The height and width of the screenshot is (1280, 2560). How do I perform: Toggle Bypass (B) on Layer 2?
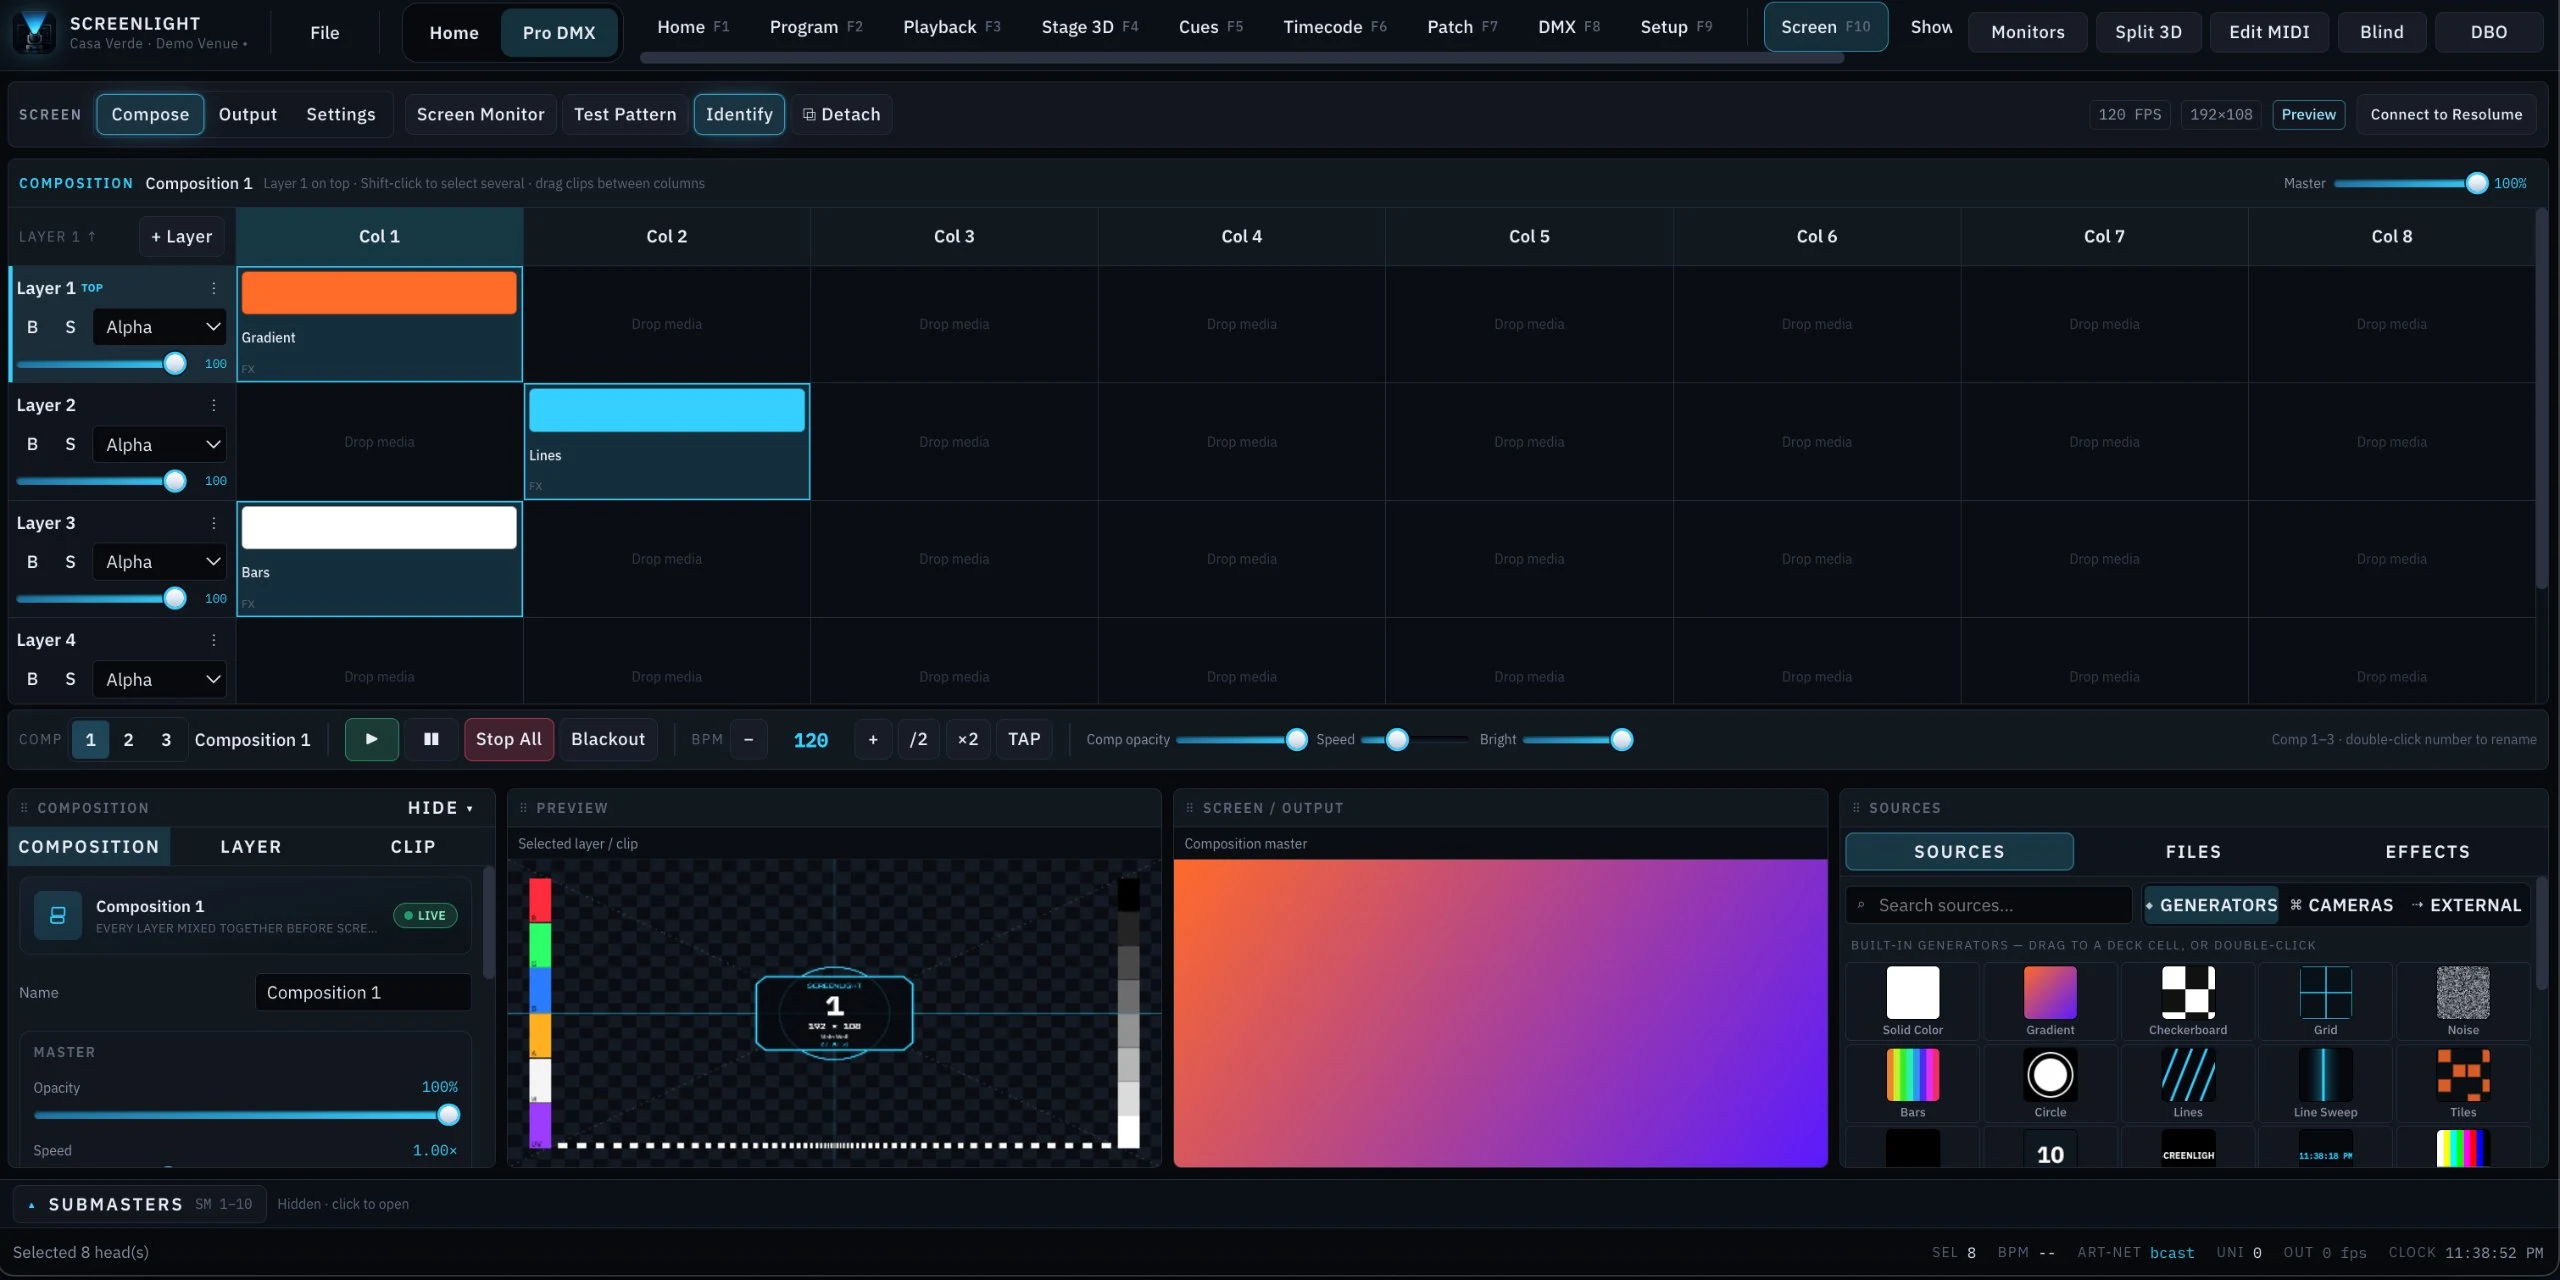(x=32, y=444)
